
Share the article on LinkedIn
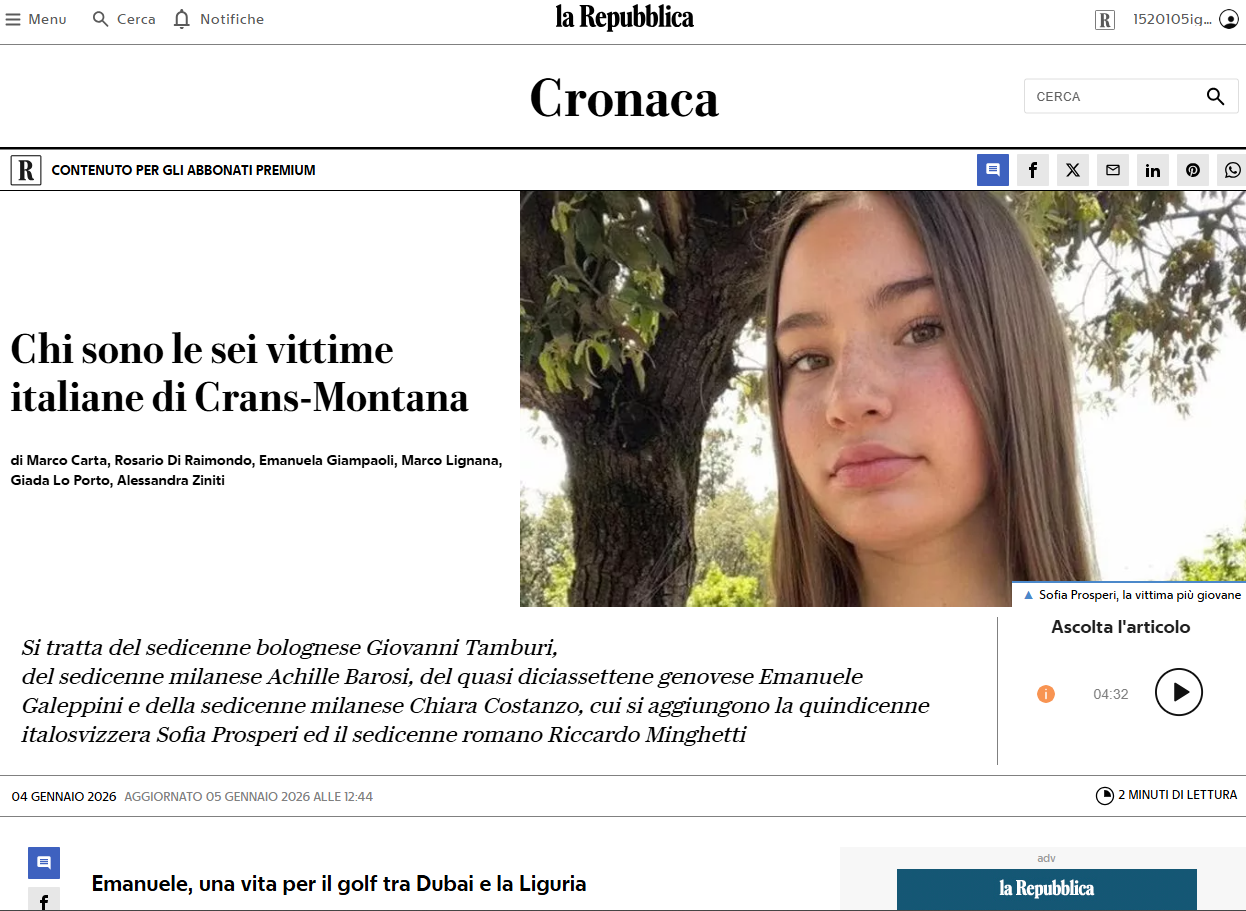[x=1153, y=170]
